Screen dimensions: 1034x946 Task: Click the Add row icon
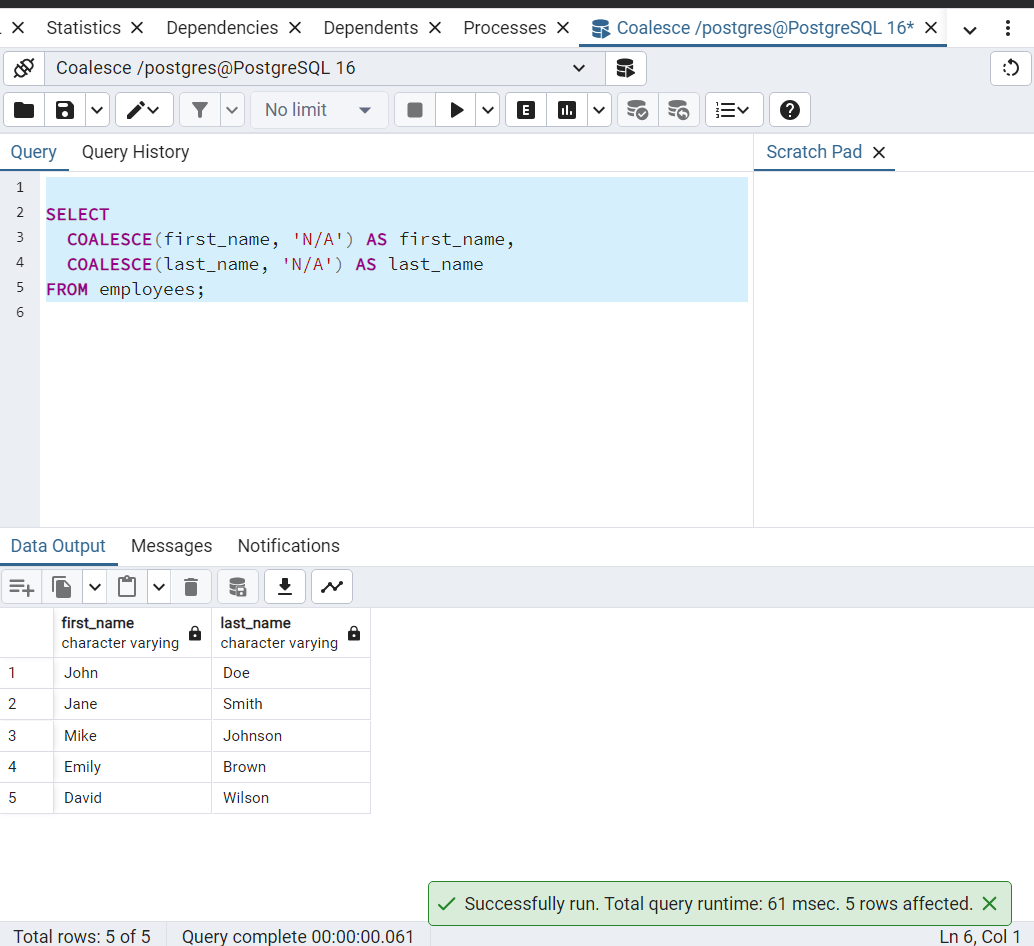tap(22, 587)
